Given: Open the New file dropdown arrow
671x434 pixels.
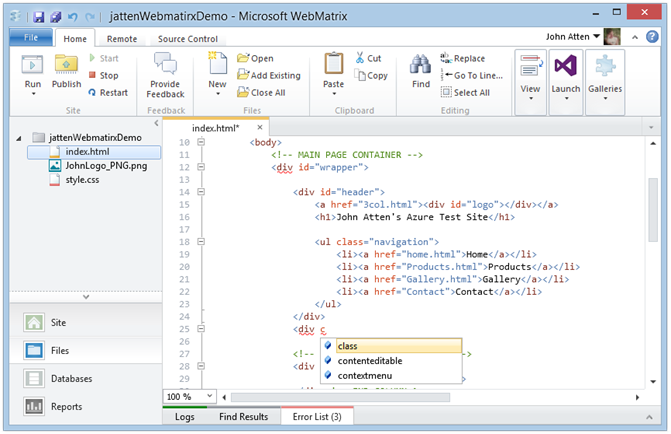Looking at the screenshot, I should point(218,94).
